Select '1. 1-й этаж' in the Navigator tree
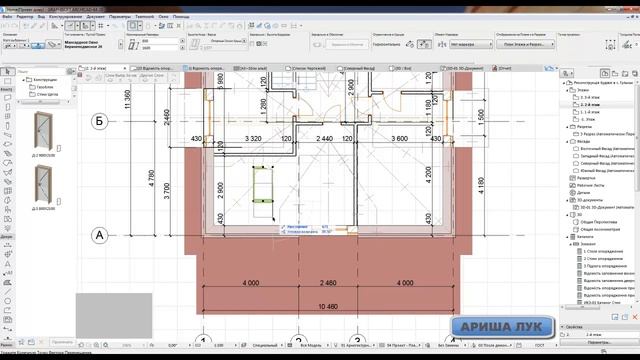Screen dimensions: 640x360 590,112
